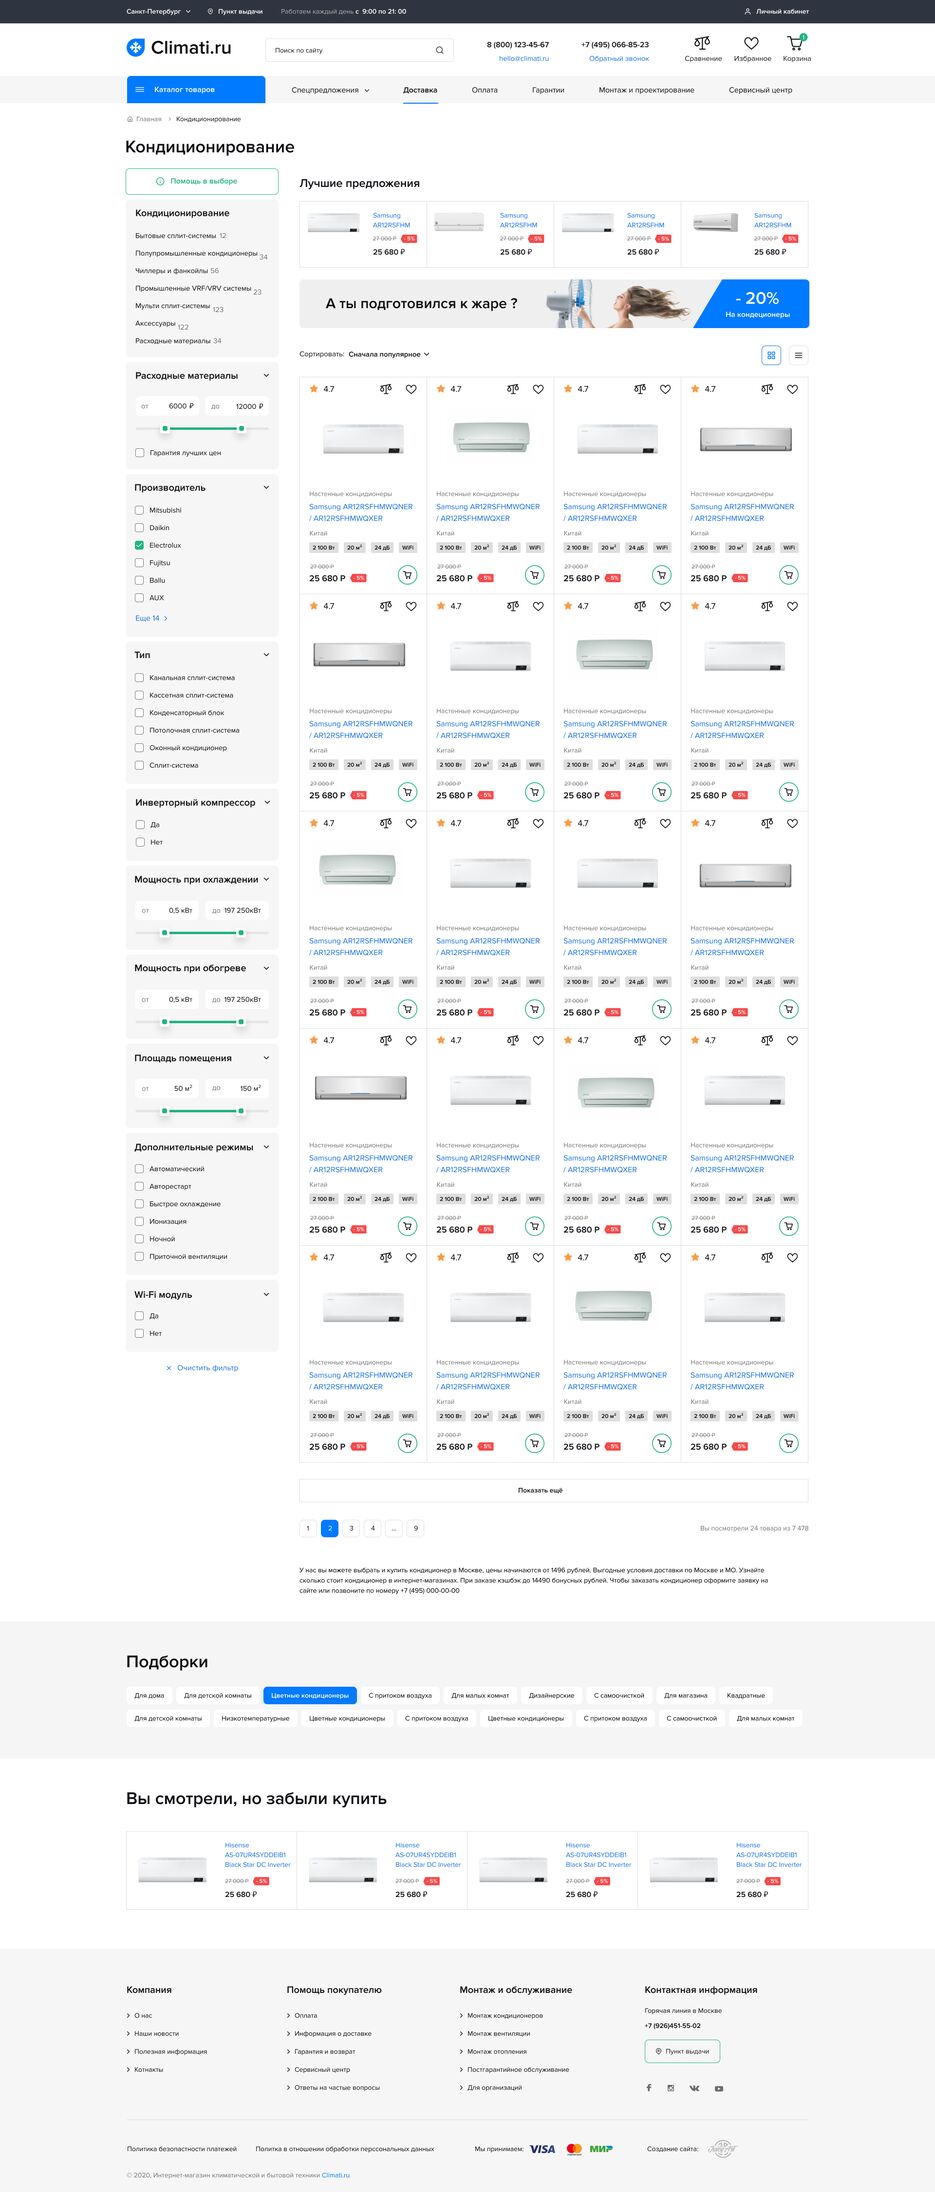Viewport: 935px width, 2192px height.
Task: Open the Санкт-Петербург city dropdown
Action: click(158, 11)
